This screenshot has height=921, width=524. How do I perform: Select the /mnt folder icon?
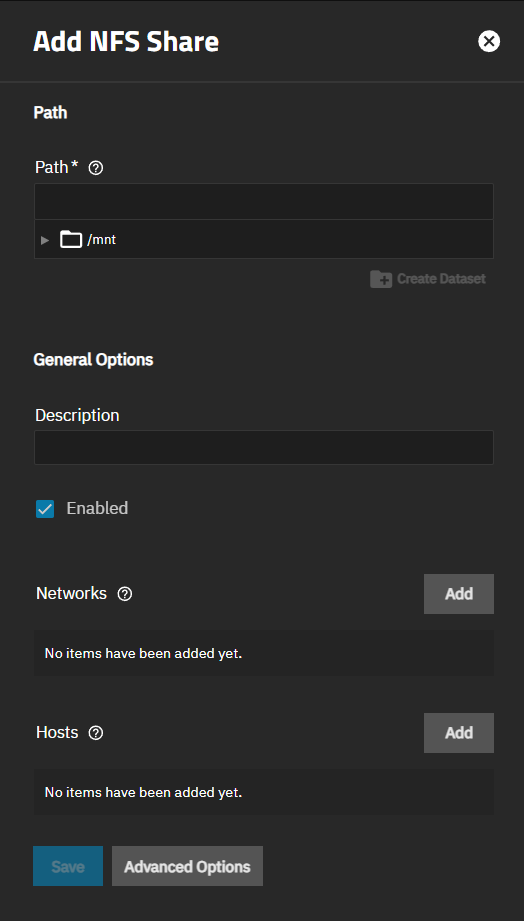coord(71,240)
